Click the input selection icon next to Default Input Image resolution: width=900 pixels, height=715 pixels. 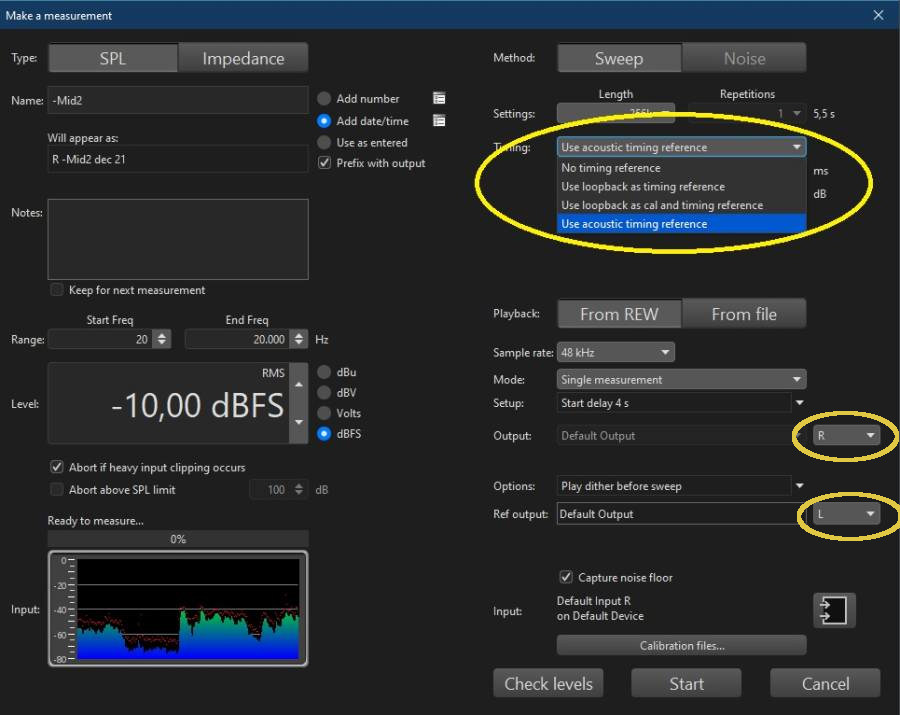pos(834,609)
